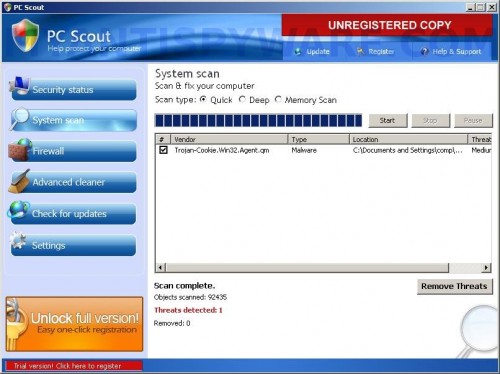Sort by the Type column header

319,139
